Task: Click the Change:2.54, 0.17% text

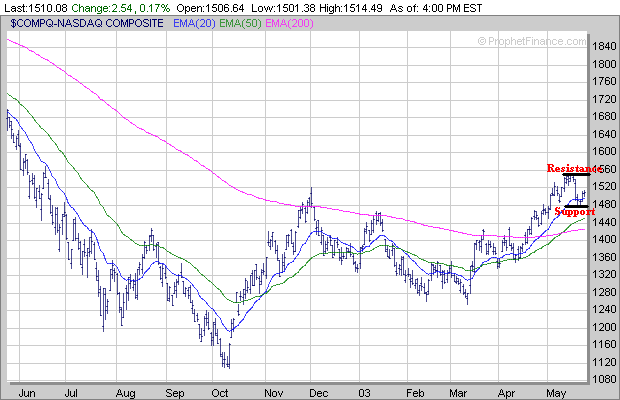Action: point(121,8)
